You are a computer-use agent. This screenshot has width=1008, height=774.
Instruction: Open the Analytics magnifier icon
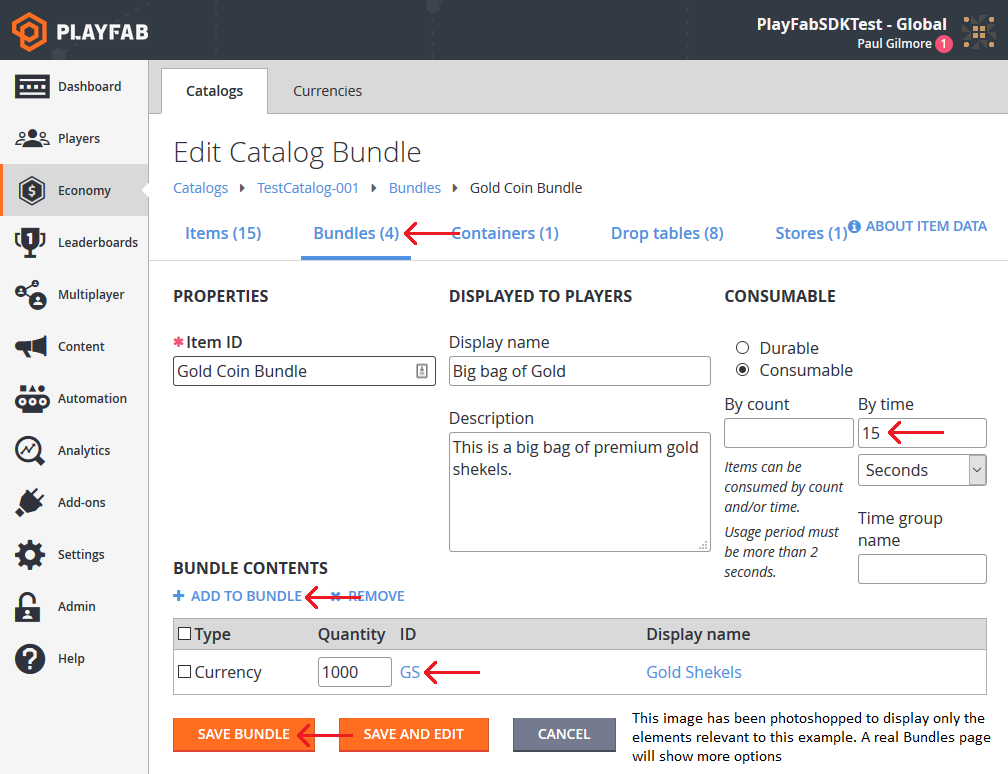[x=30, y=451]
